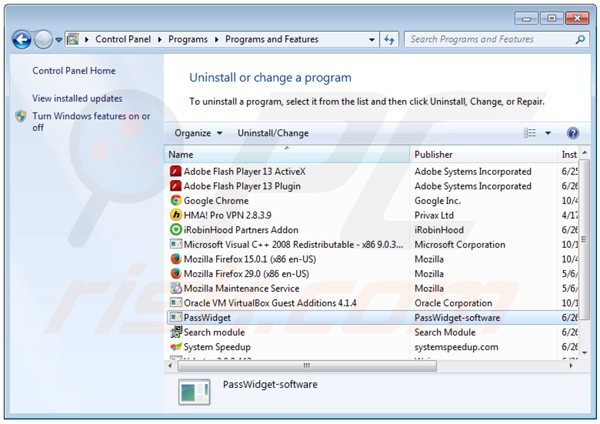Open the Organize dropdown menu

point(198,133)
